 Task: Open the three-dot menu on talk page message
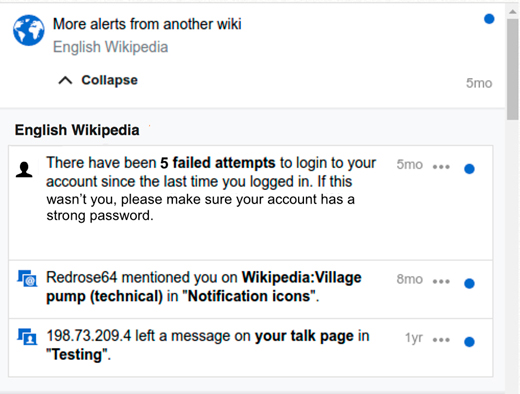click(441, 340)
